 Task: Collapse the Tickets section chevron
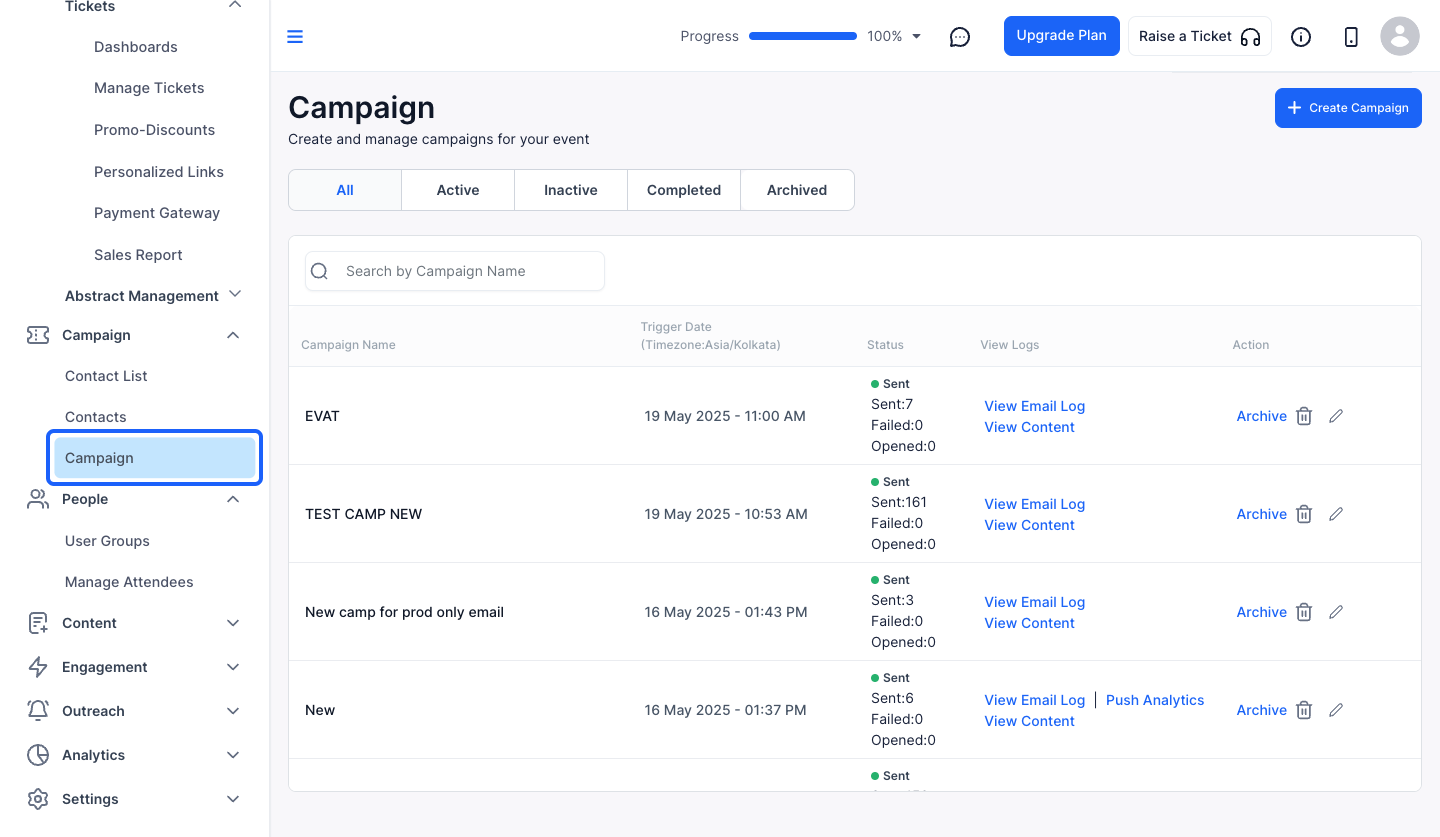[x=234, y=6]
